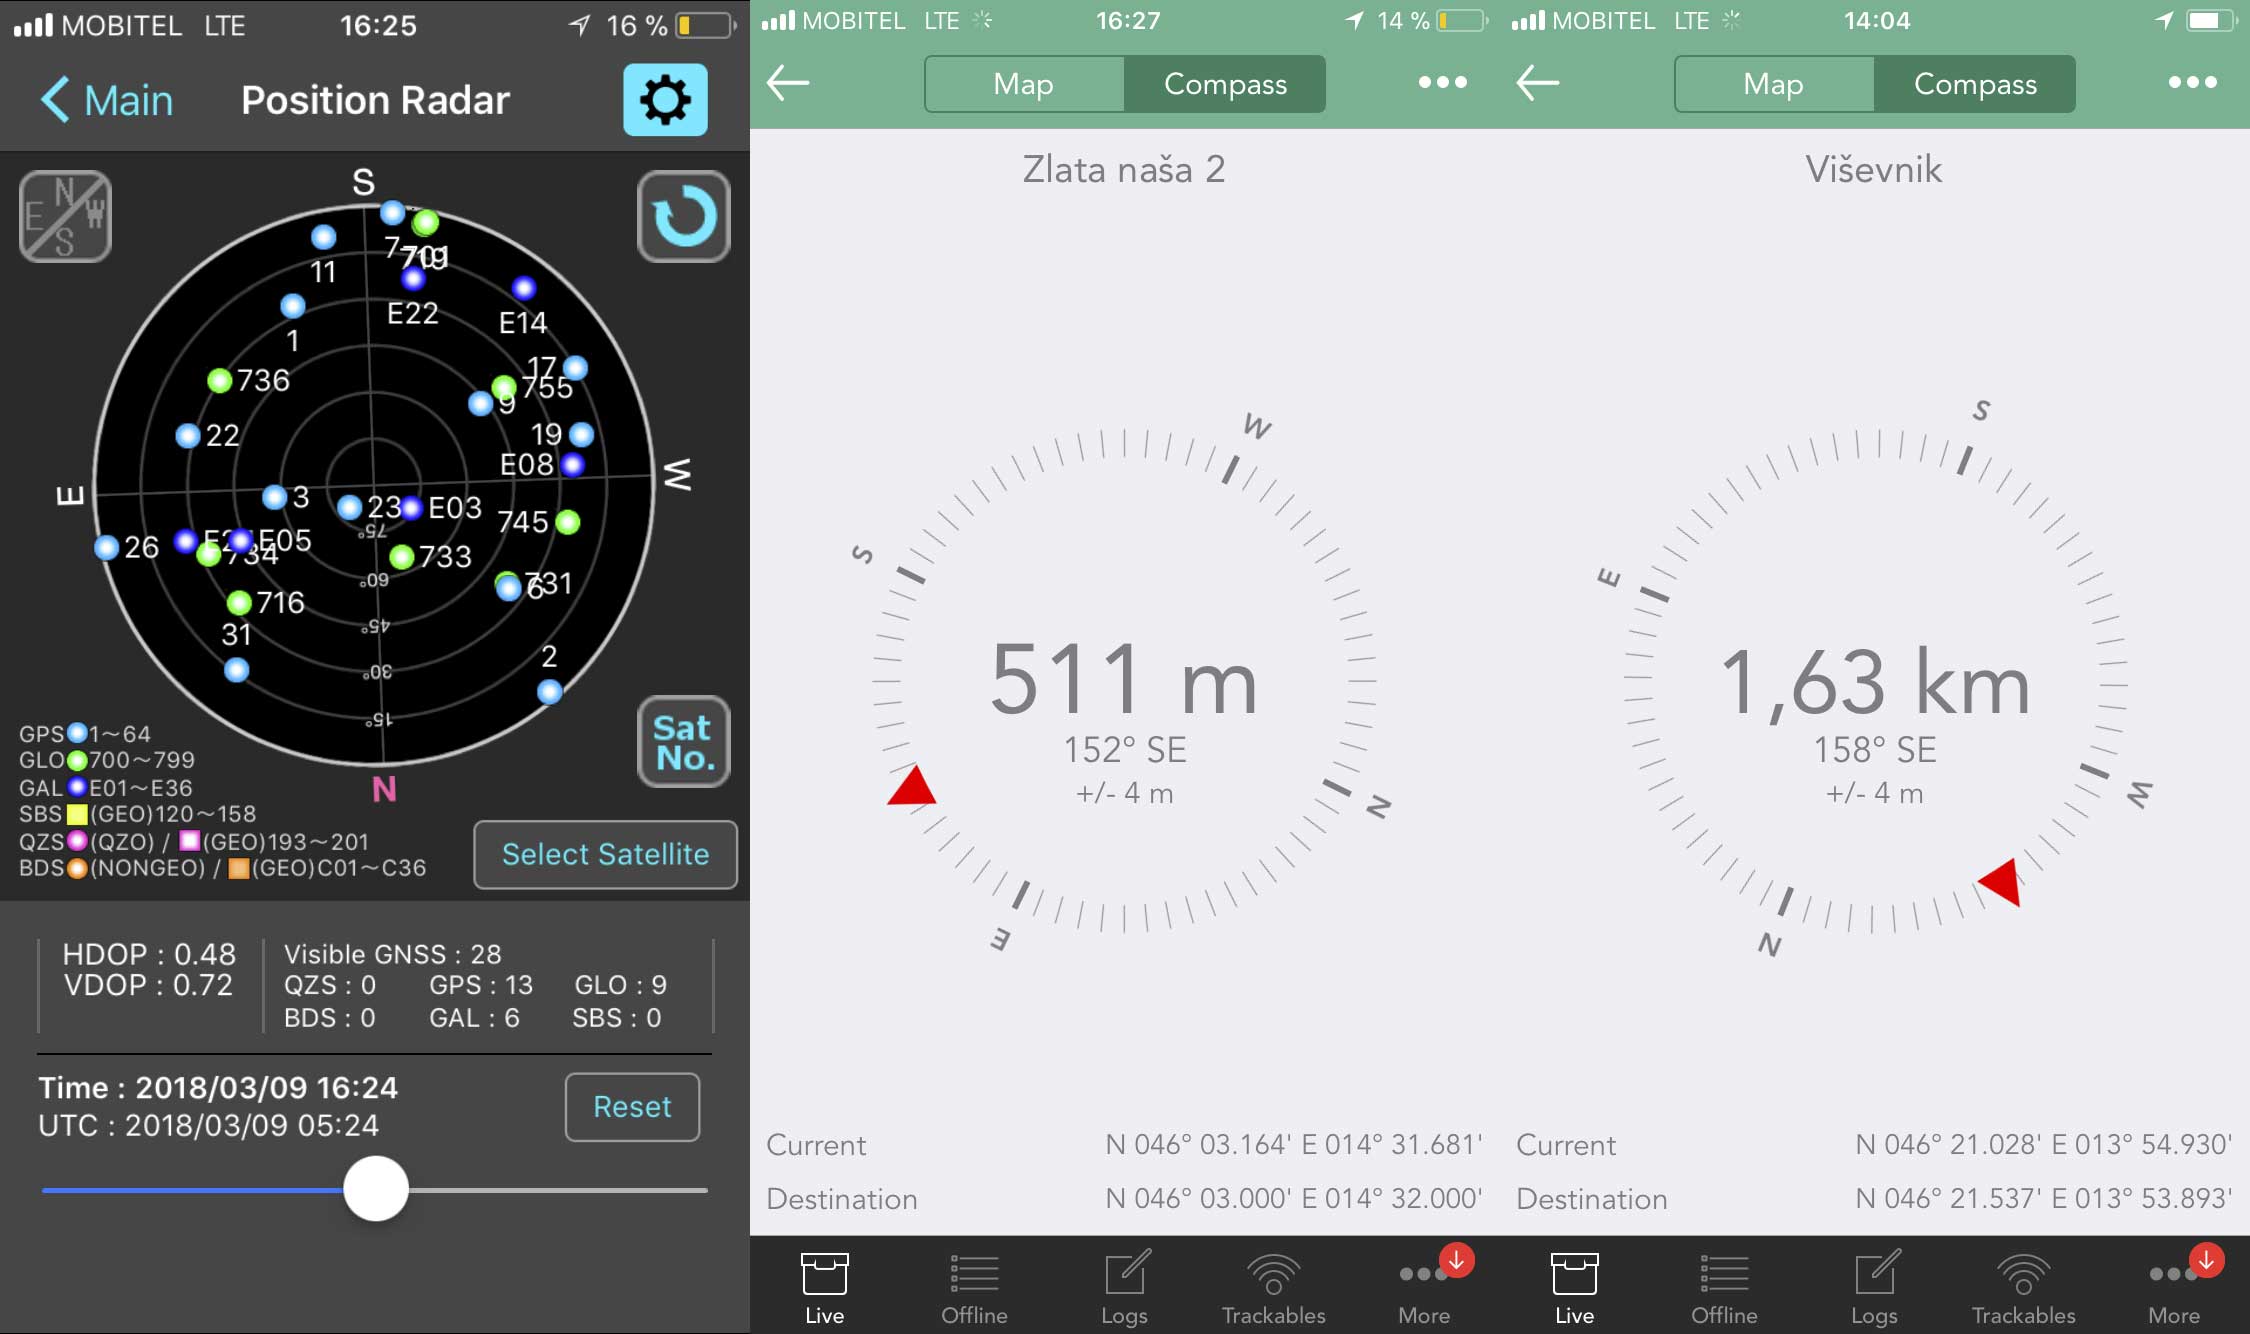This screenshot has width=2250, height=1334.
Task: Tap the Zlata naša 2 title
Action: (x=1124, y=169)
